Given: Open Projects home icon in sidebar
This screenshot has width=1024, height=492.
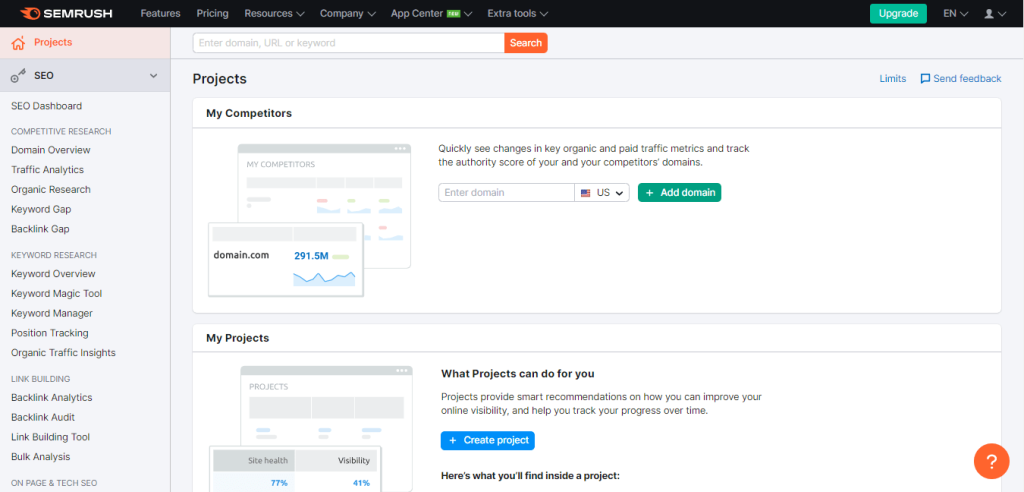Looking at the screenshot, I should (x=18, y=43).
